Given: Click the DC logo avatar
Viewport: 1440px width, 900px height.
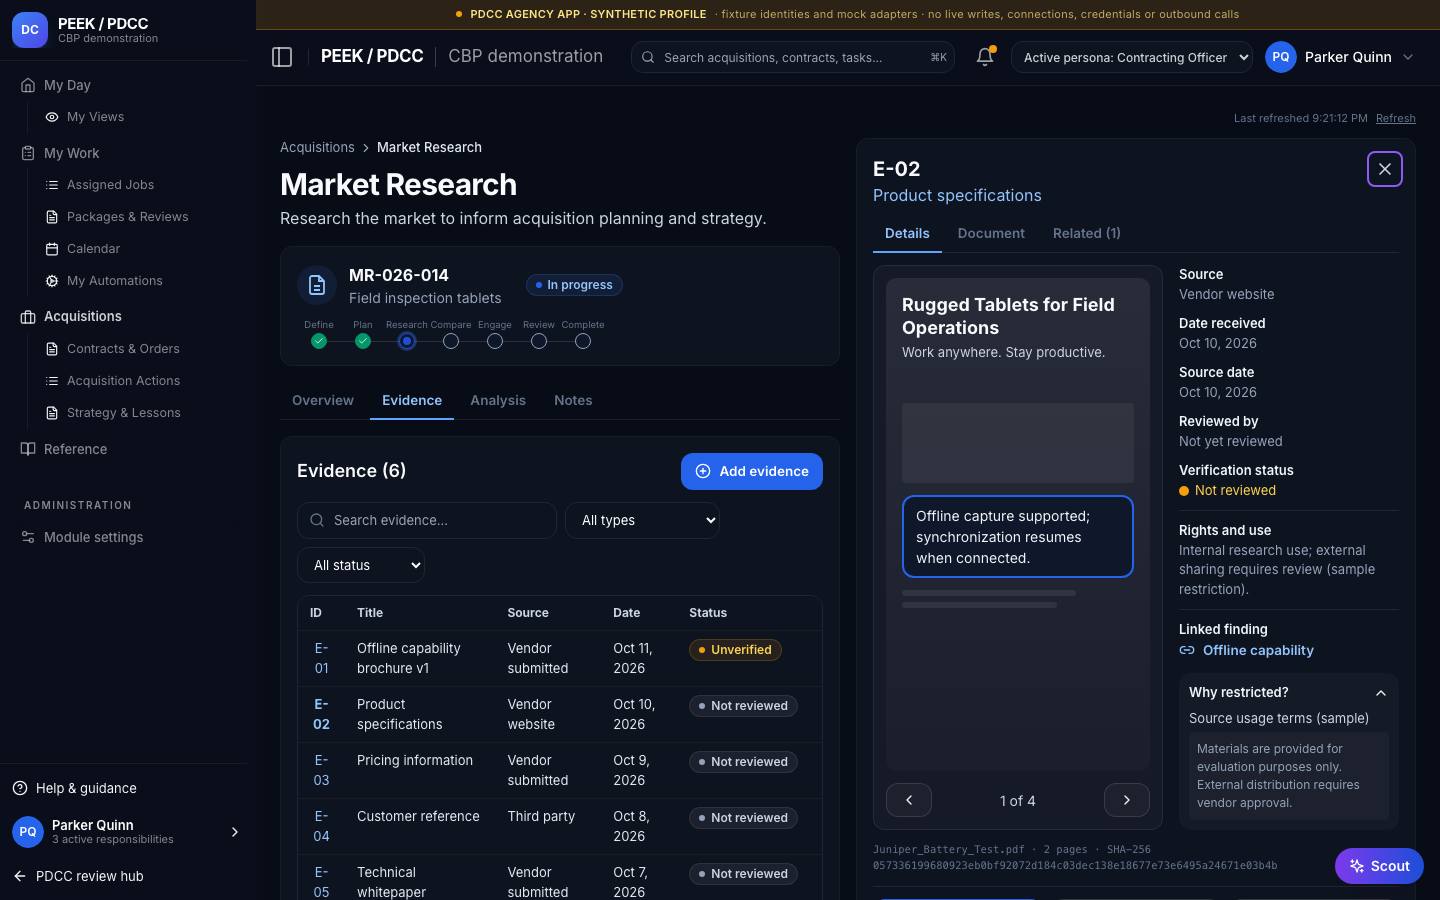Looking at the screenshot, I should (30, 30).
